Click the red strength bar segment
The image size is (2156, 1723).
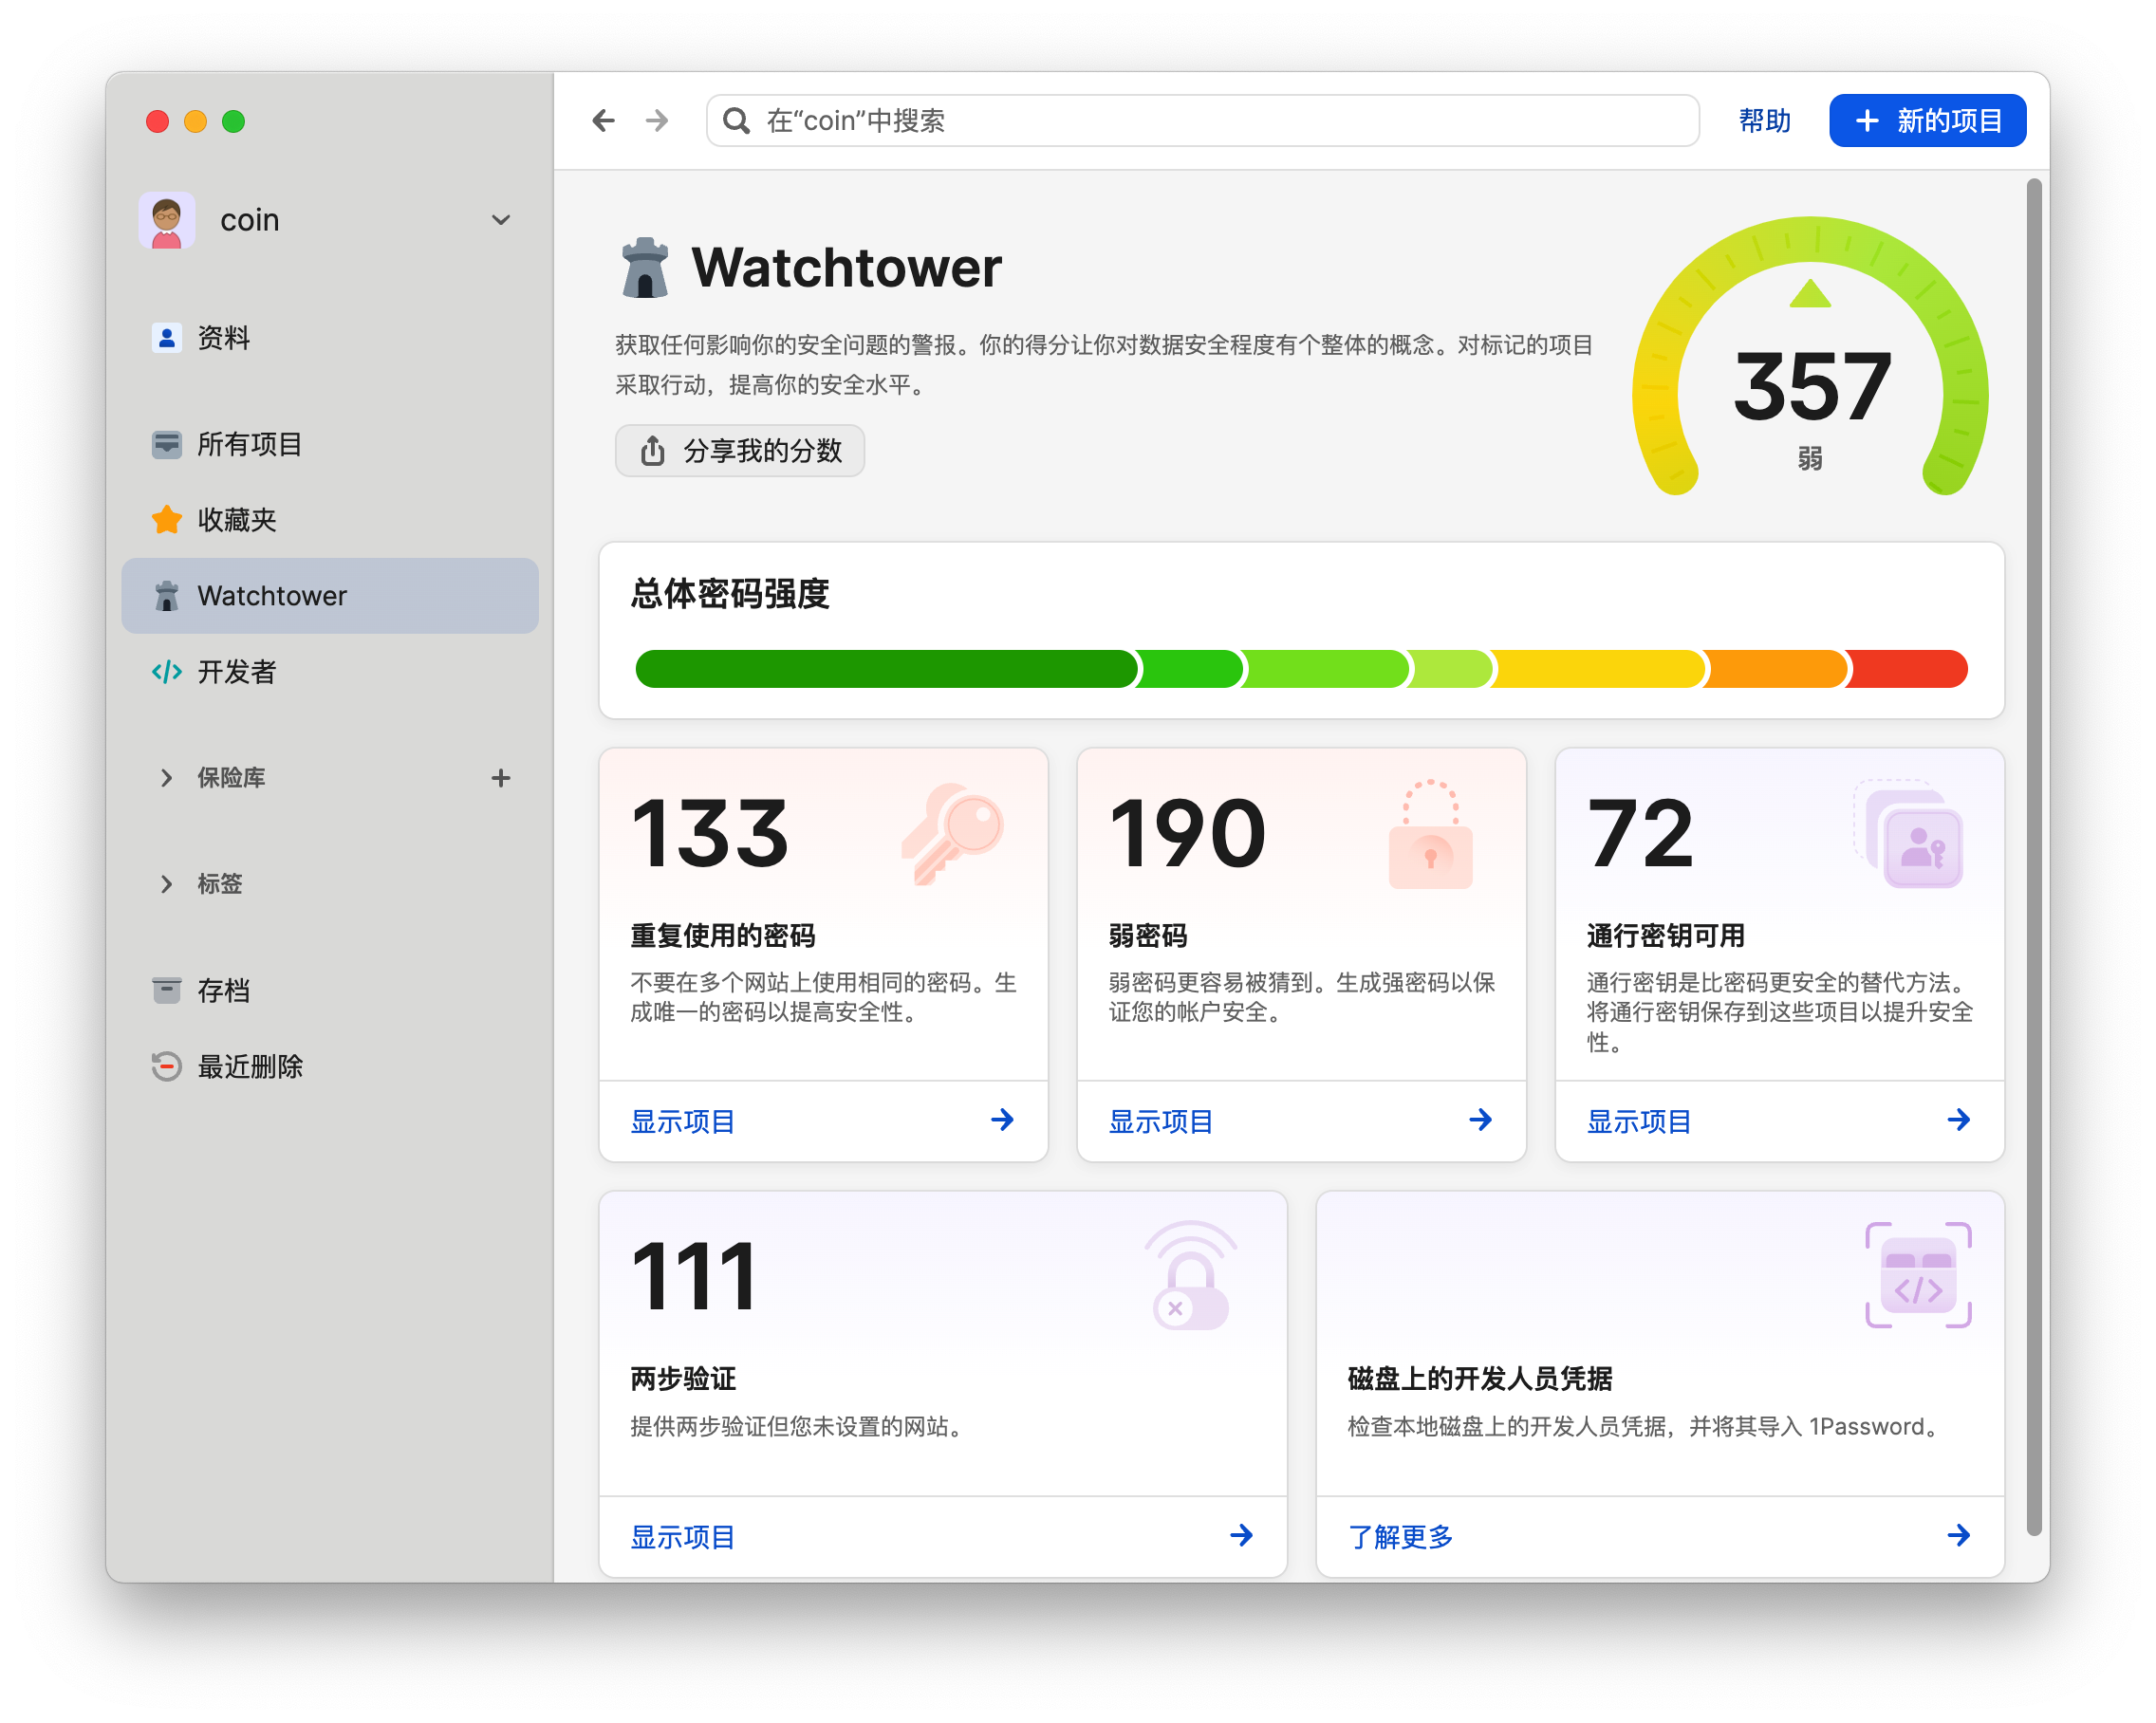coord(1908,669)
